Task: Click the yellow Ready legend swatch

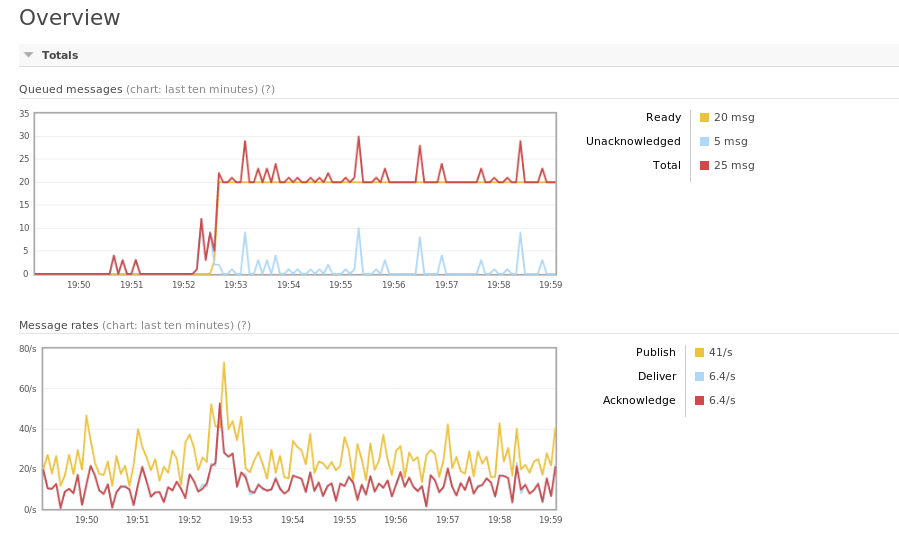Action: [x=704, y=117]
